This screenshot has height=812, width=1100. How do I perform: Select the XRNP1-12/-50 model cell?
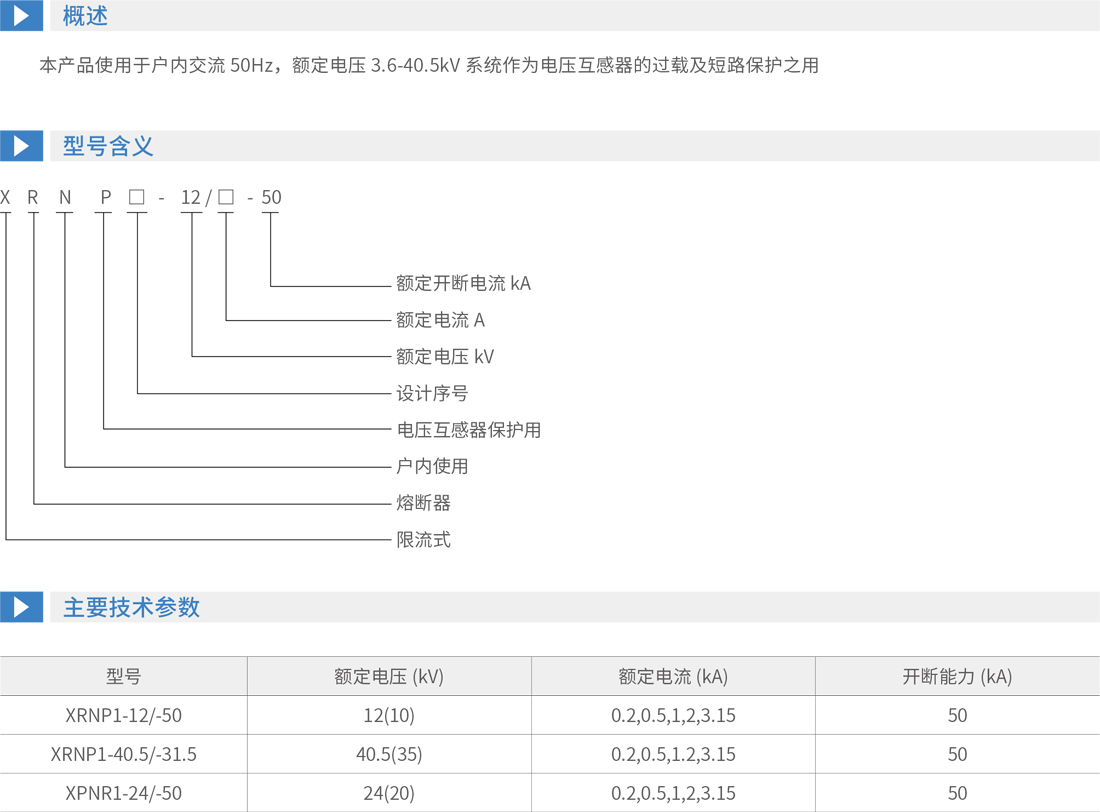[x=123, y=715]
